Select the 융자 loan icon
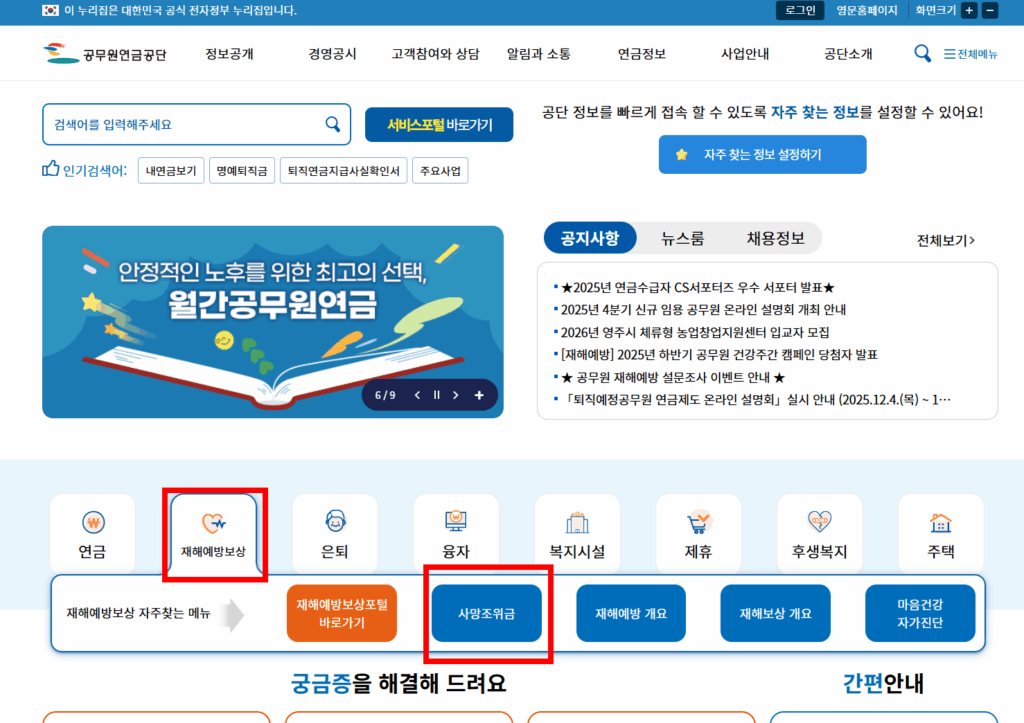The height and width of the screenshot is (723, 1024). coord(456,533)
